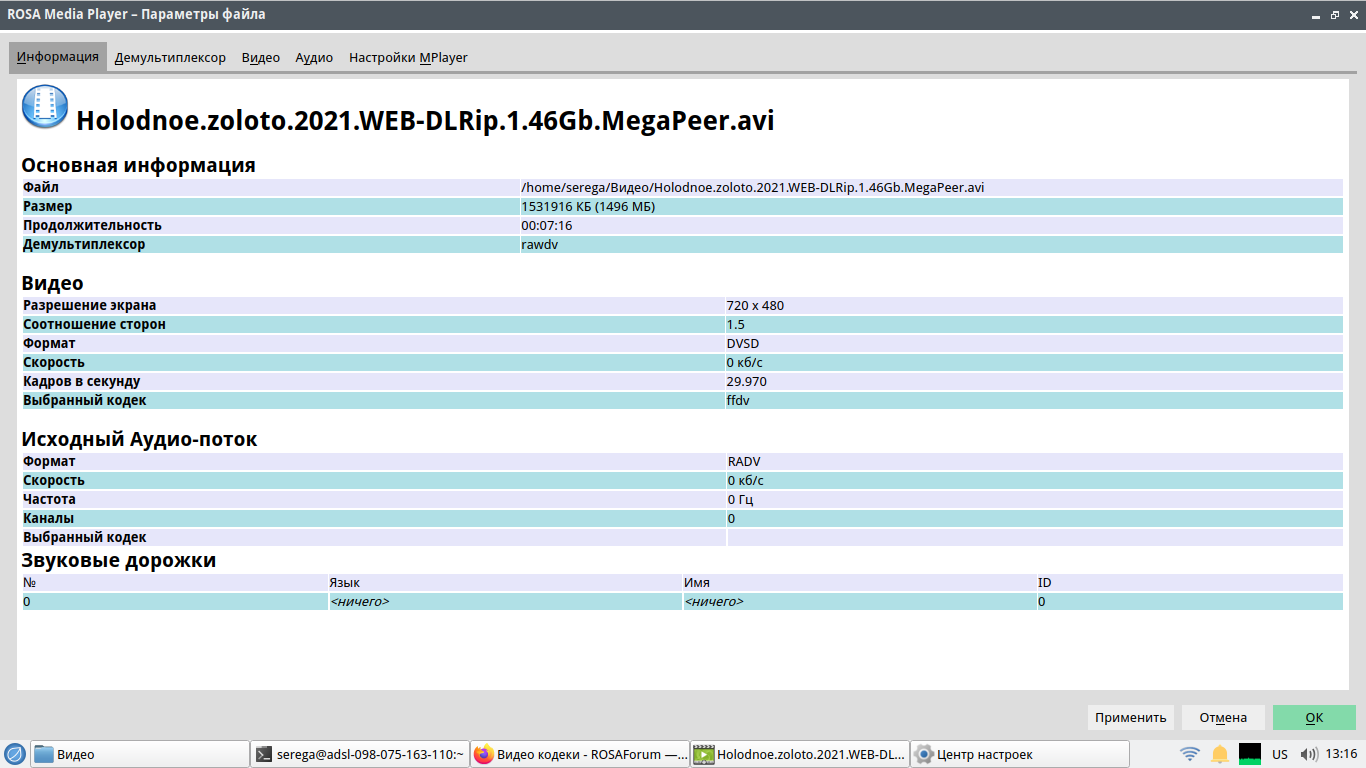Click the ID column header

click(1045, 583)
